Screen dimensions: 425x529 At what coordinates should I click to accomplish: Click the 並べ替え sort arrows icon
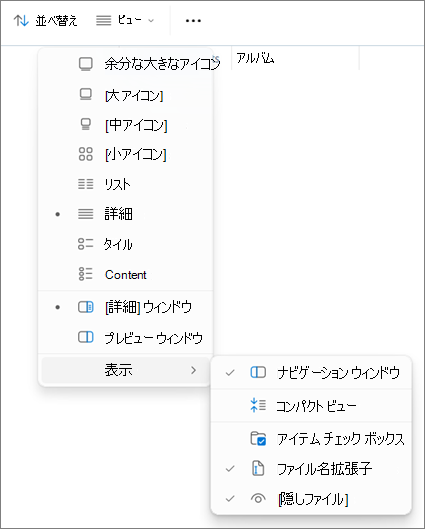tap(21, 21)
